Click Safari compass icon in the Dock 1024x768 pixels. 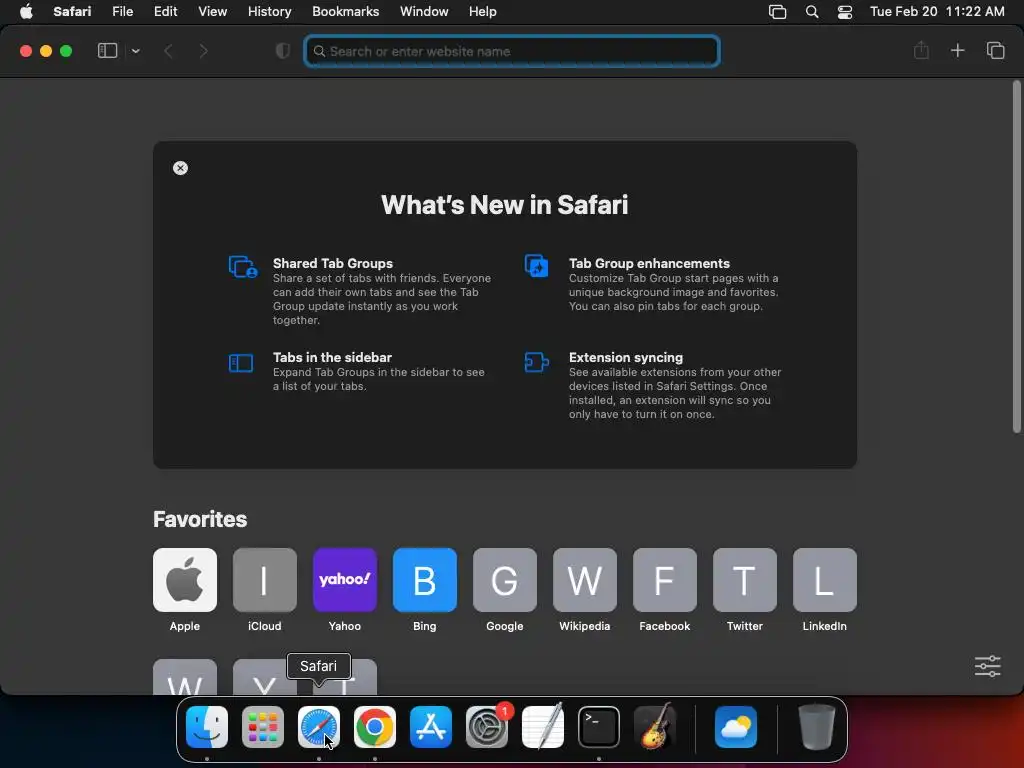(319, 726)
